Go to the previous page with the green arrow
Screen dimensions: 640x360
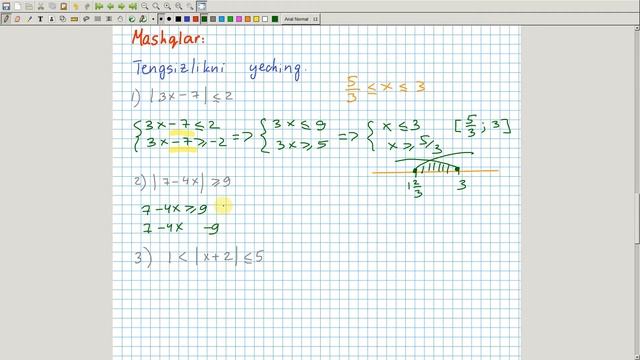[110, 7]
